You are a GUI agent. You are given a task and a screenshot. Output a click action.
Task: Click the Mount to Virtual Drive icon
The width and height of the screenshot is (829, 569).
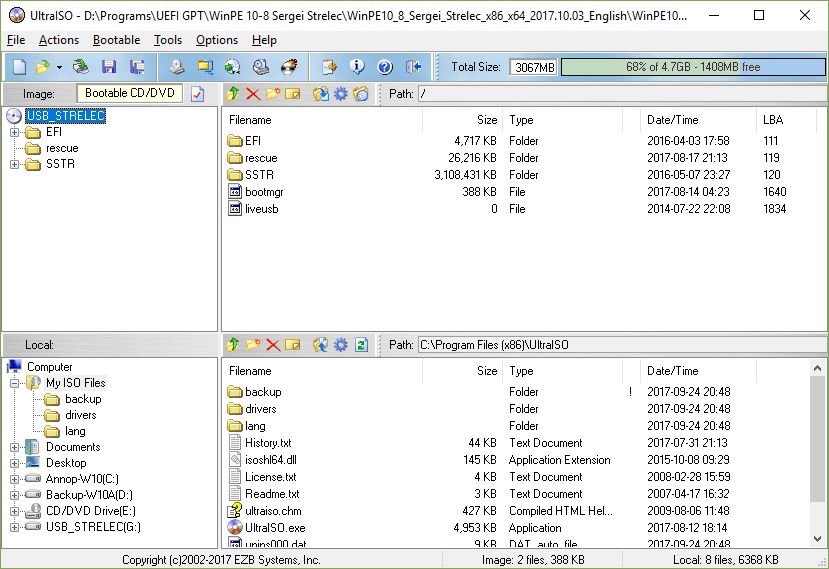(261, 67)
